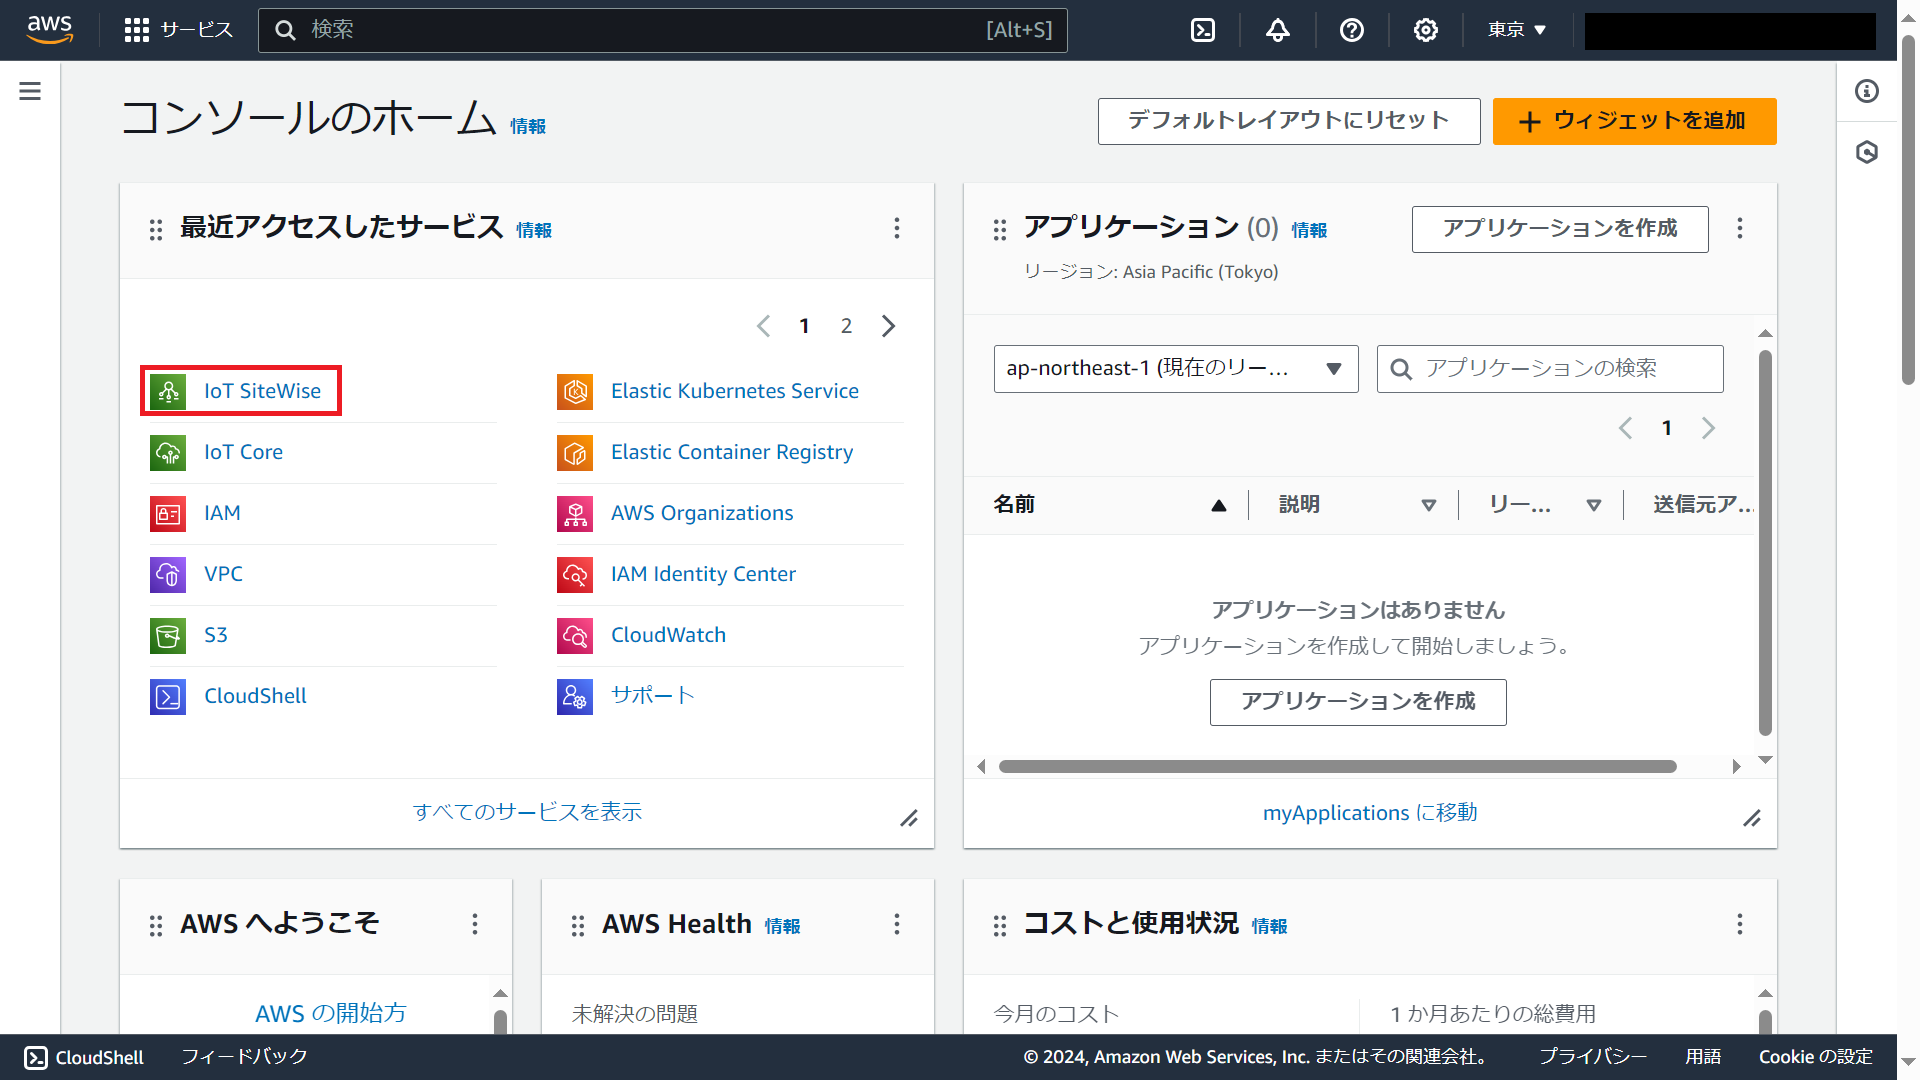Click the help question mark icon

coord(1352,30)
